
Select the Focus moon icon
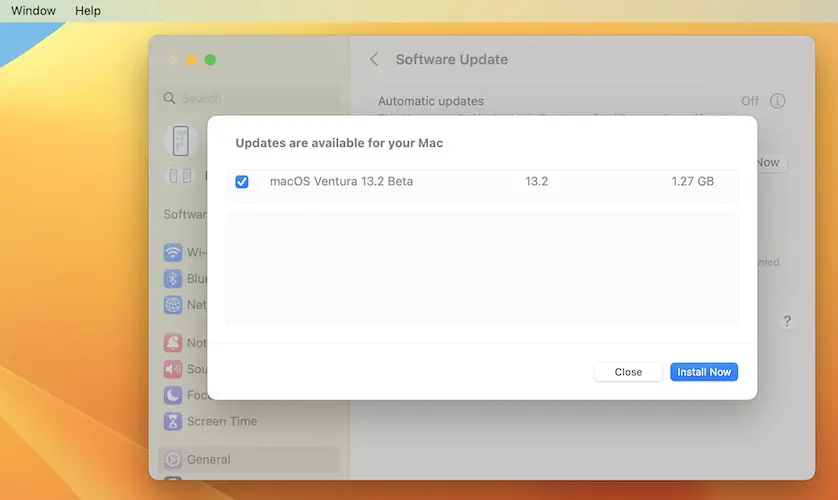(x=173, y=395)
